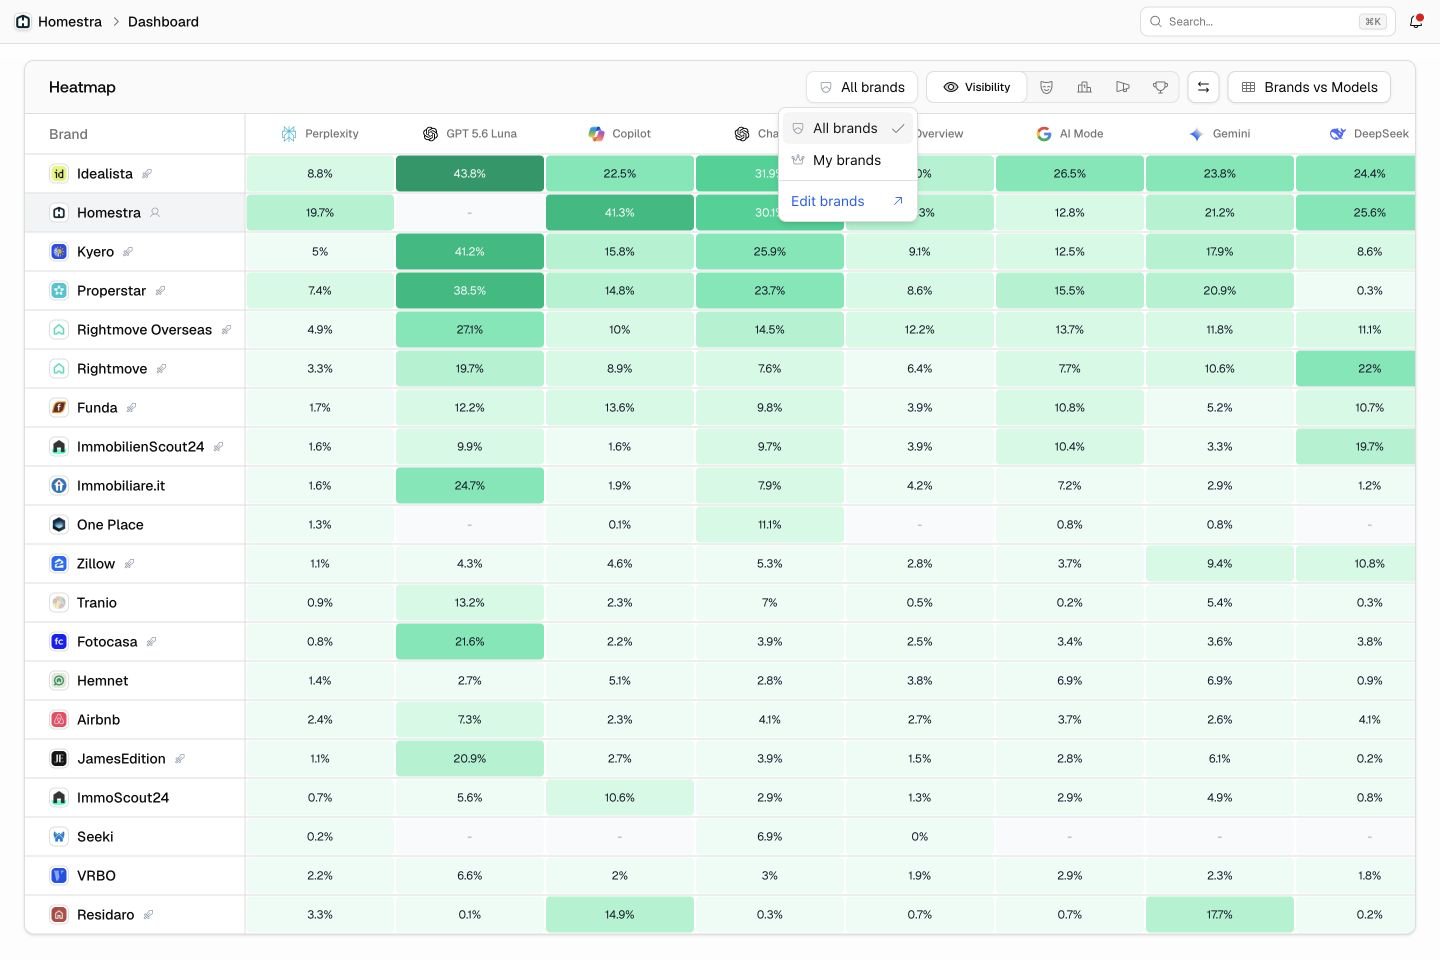Click the One Place brand name
Viewport: 1440px width, 960px height.
(x=110, y=525)
